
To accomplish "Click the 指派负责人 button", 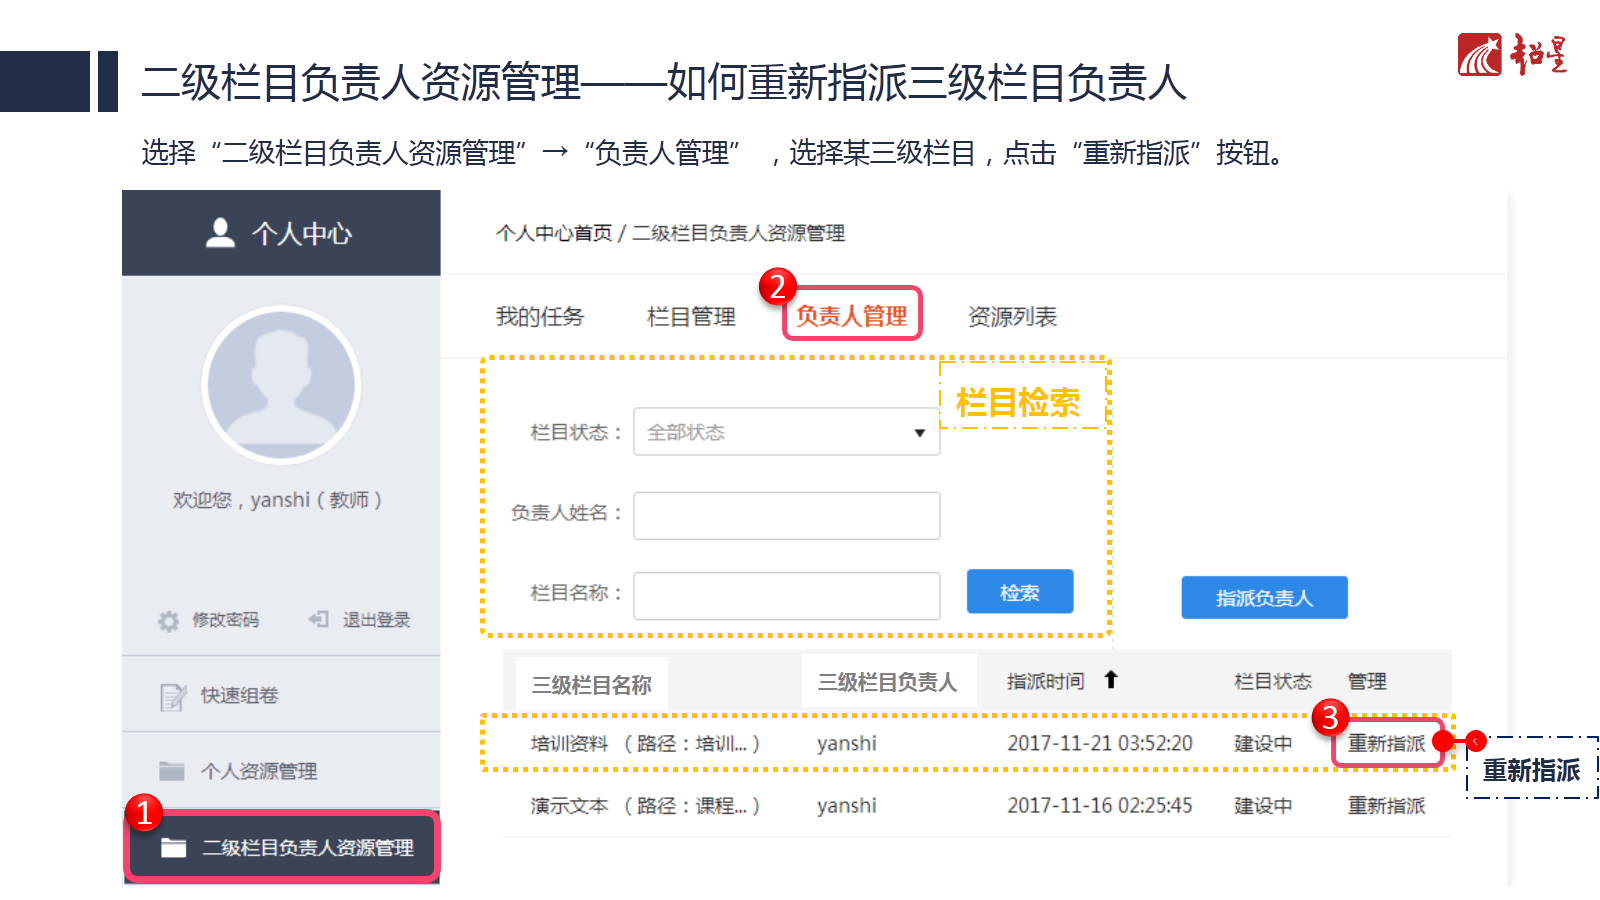I will click(1264, 598).
